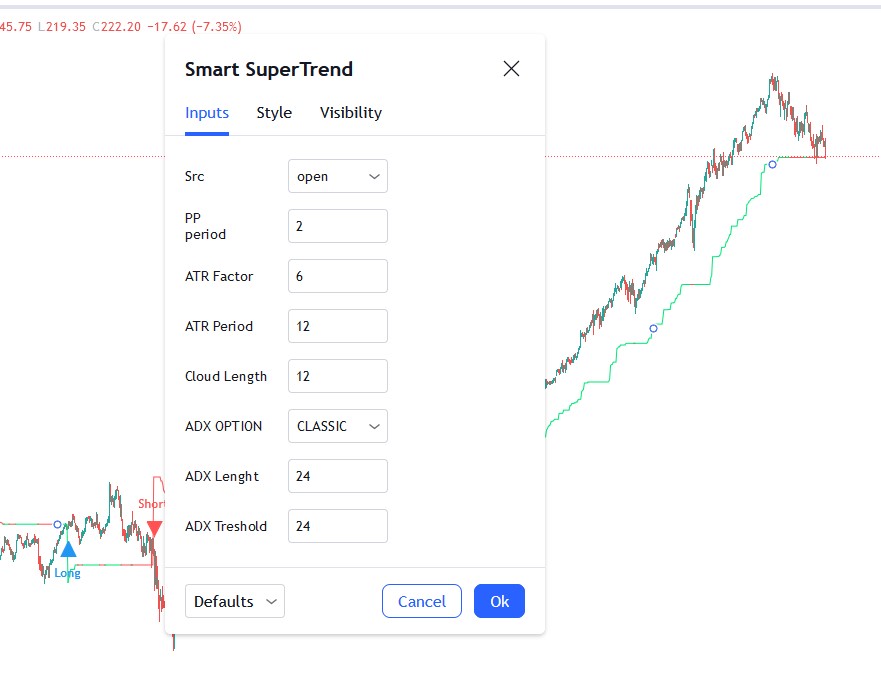Open the Defaults dropdown menu
Image resolution: width=881 pixels, height=683 pixels.
[235, 601]
